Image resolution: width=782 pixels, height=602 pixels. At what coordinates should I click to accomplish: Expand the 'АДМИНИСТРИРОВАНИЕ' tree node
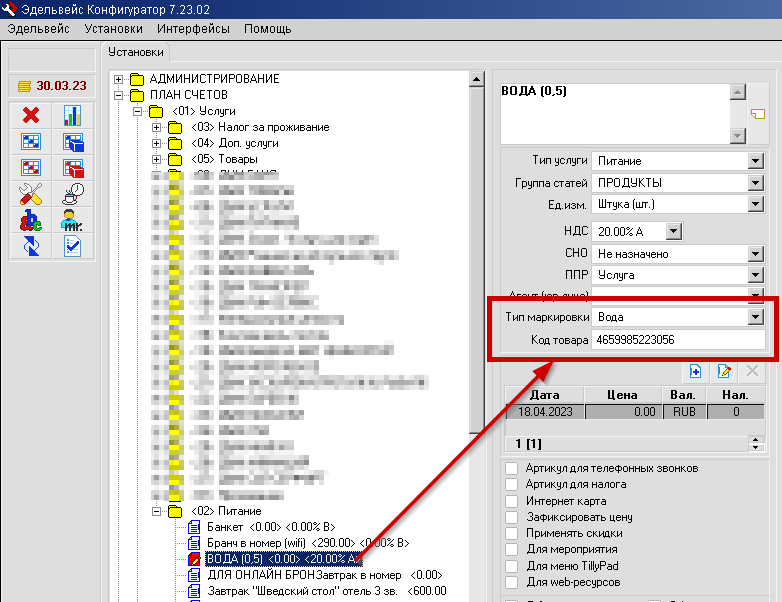[x=119, y=79]
